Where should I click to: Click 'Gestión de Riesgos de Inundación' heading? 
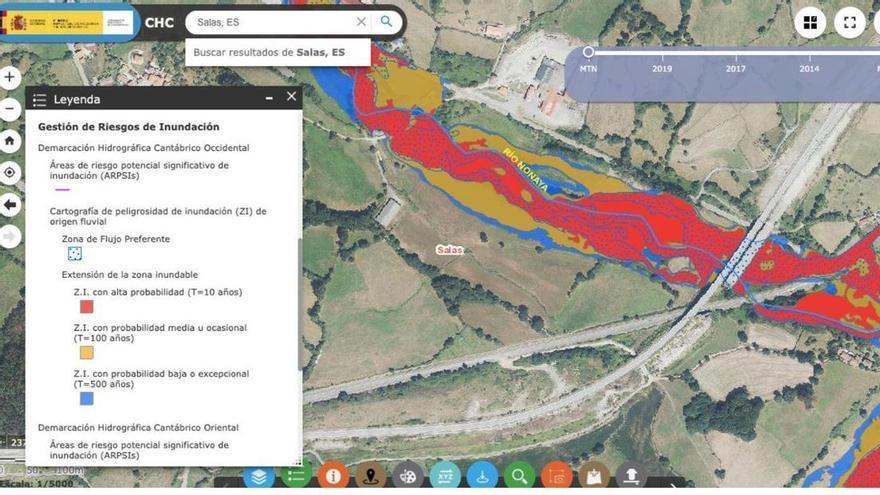(x=129, y=127)
